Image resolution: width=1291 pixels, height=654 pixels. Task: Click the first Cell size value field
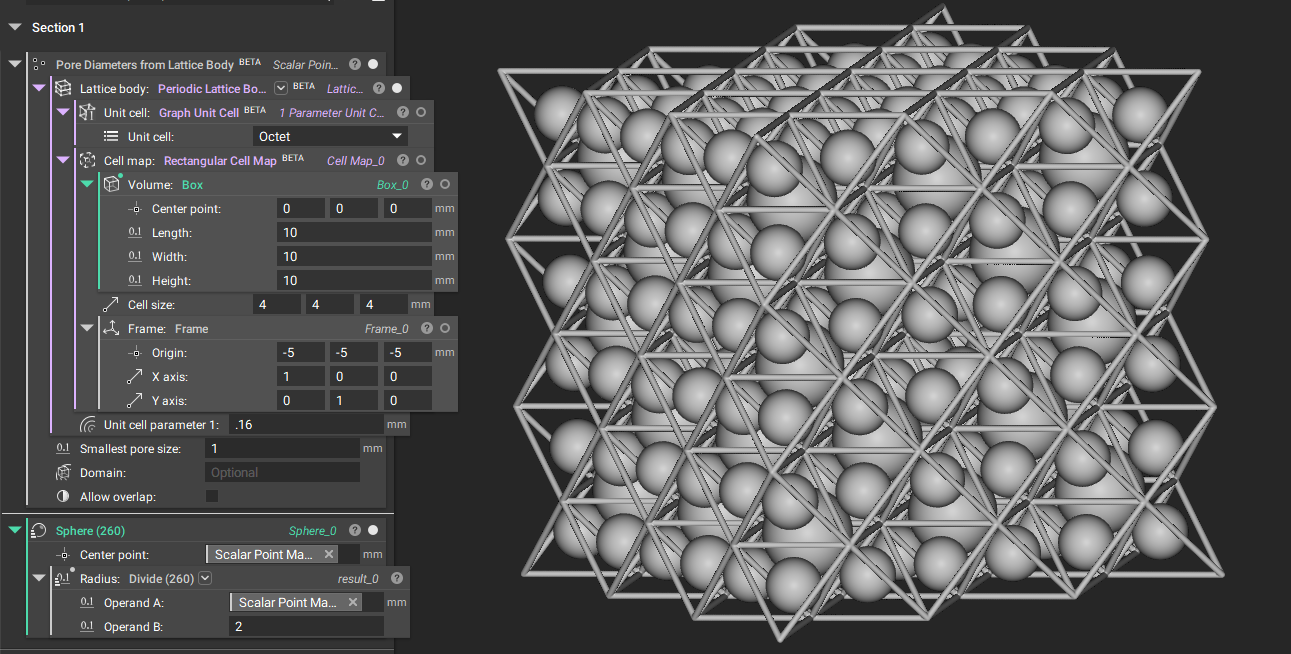pos(277,304)
